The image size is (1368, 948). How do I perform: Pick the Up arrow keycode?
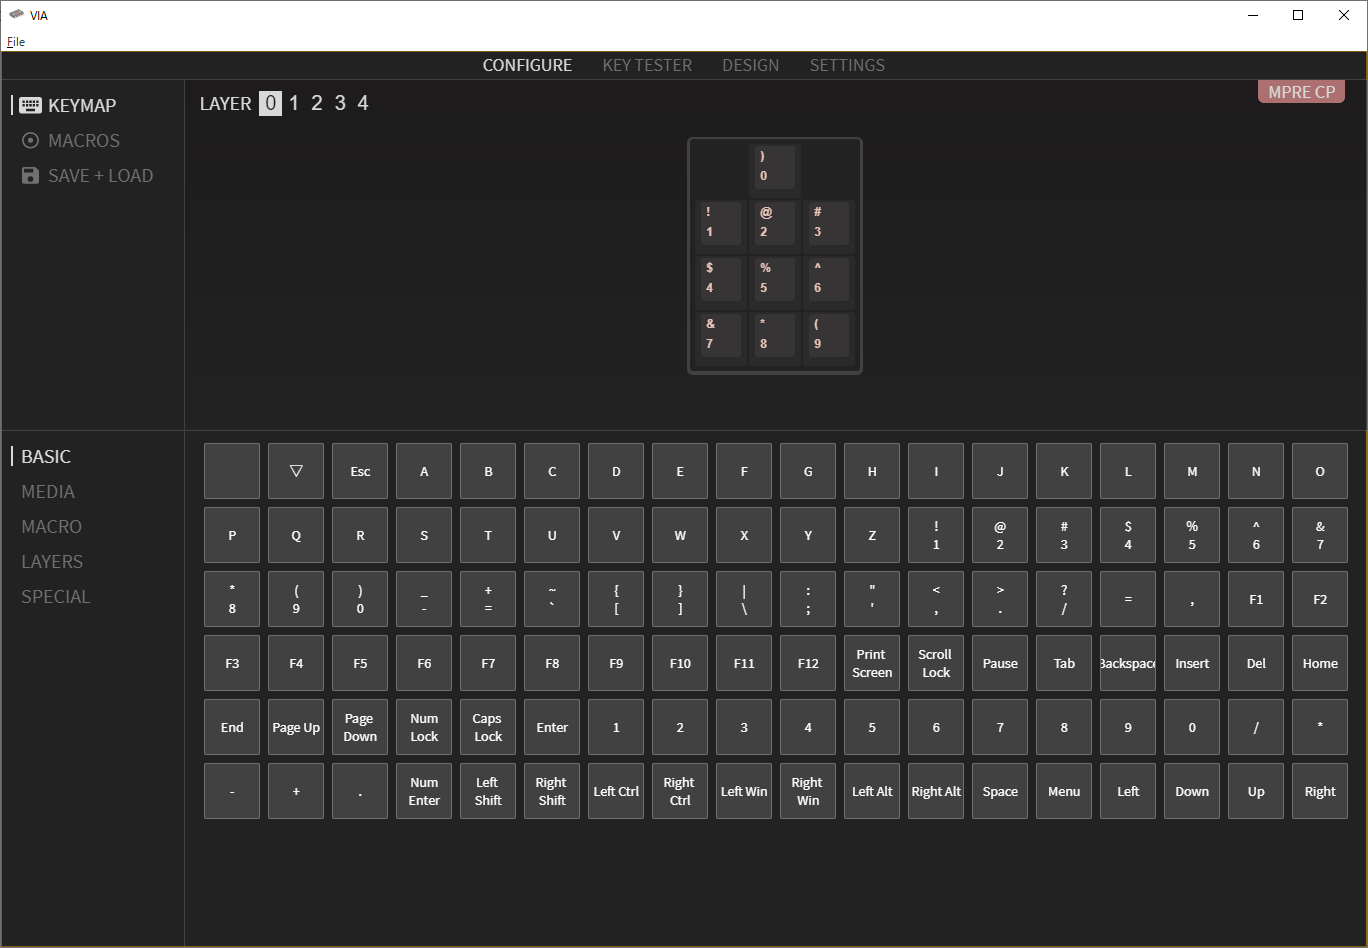pyautogui.click(x=1256, y=791)
